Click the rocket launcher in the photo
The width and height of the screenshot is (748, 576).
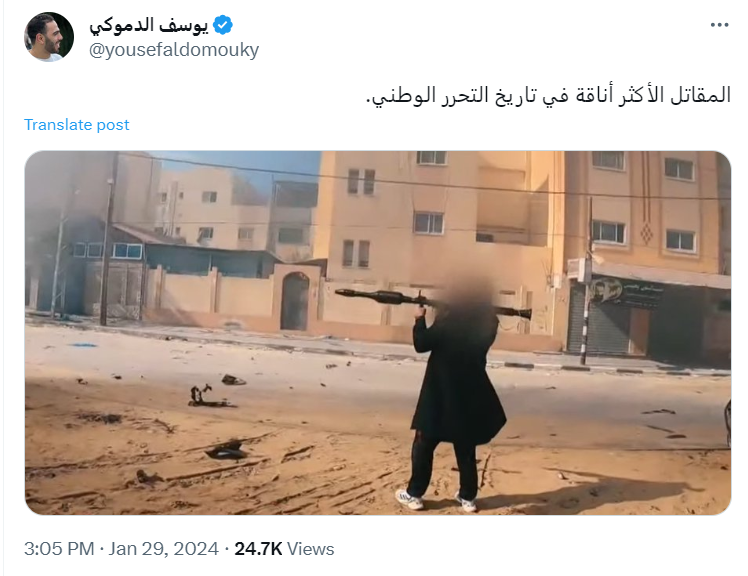[433, 303]
